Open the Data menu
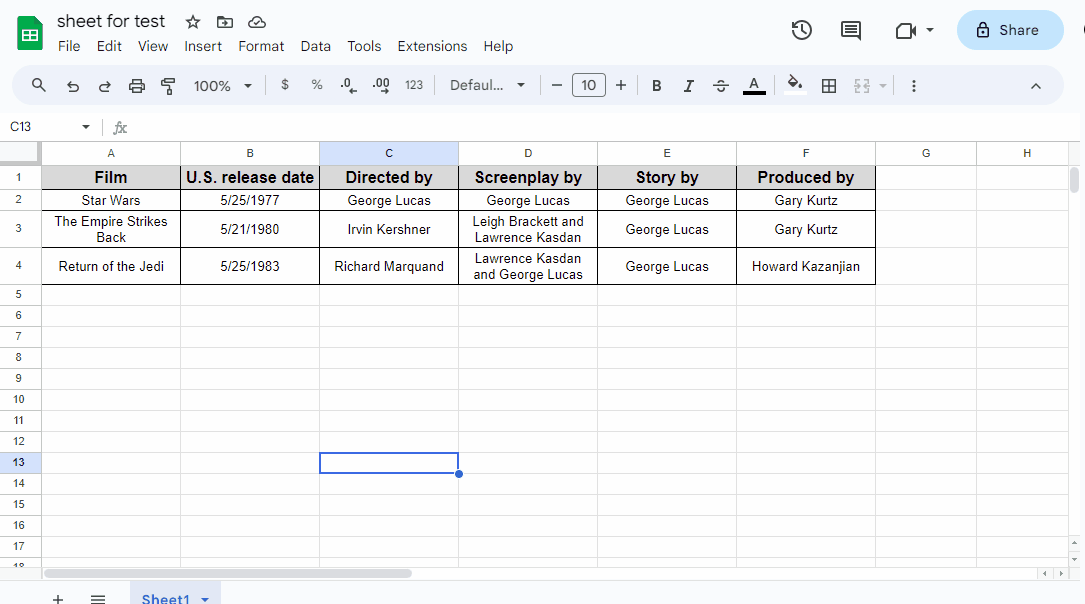1085x604 pixels. click(316, 46)
